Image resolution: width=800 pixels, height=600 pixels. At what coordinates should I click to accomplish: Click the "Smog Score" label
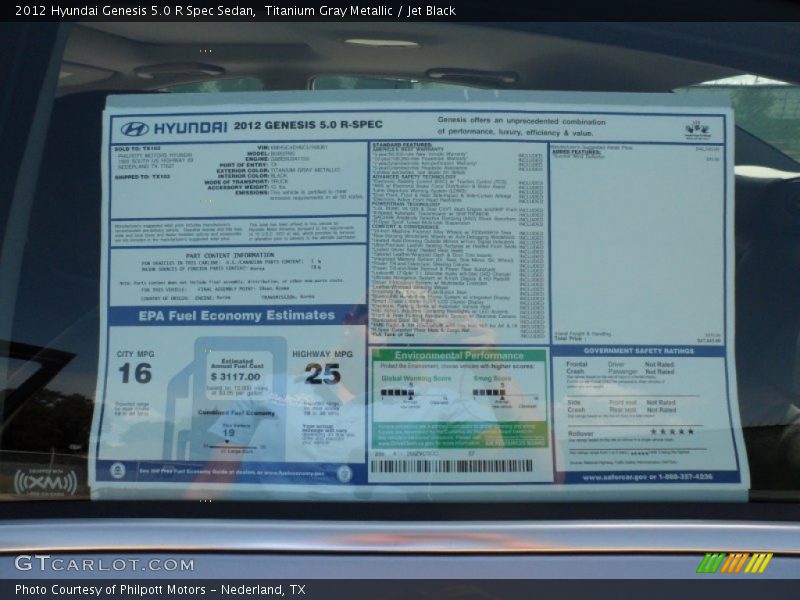pyautogui.click(x=492, y=379)
